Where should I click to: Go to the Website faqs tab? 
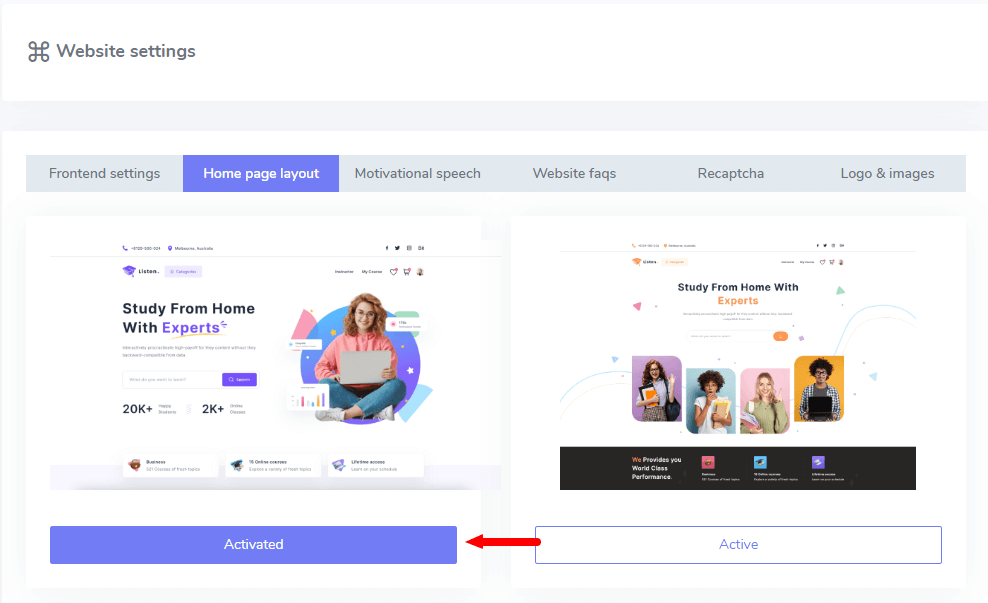(574, 173)
